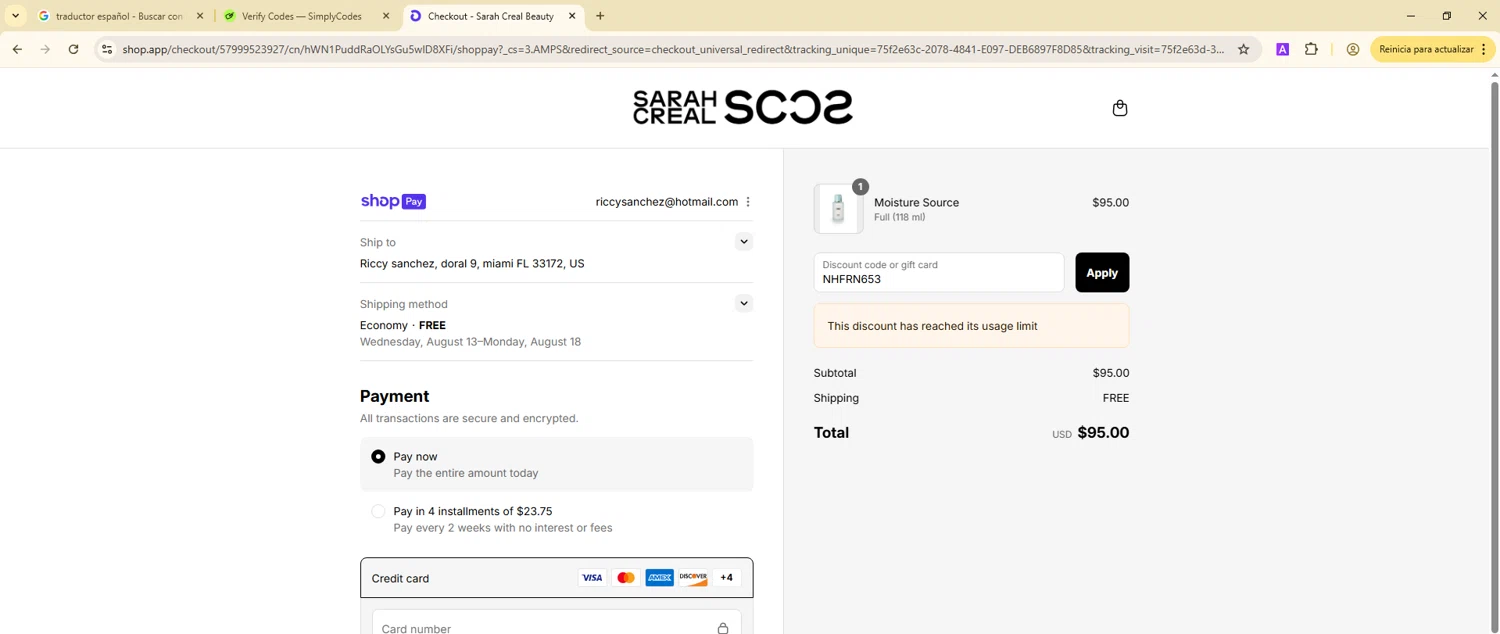The width and height of the screenshot is (1500, 634).
Task: Click the American Express icon
Action: click(x=659, y=578)
